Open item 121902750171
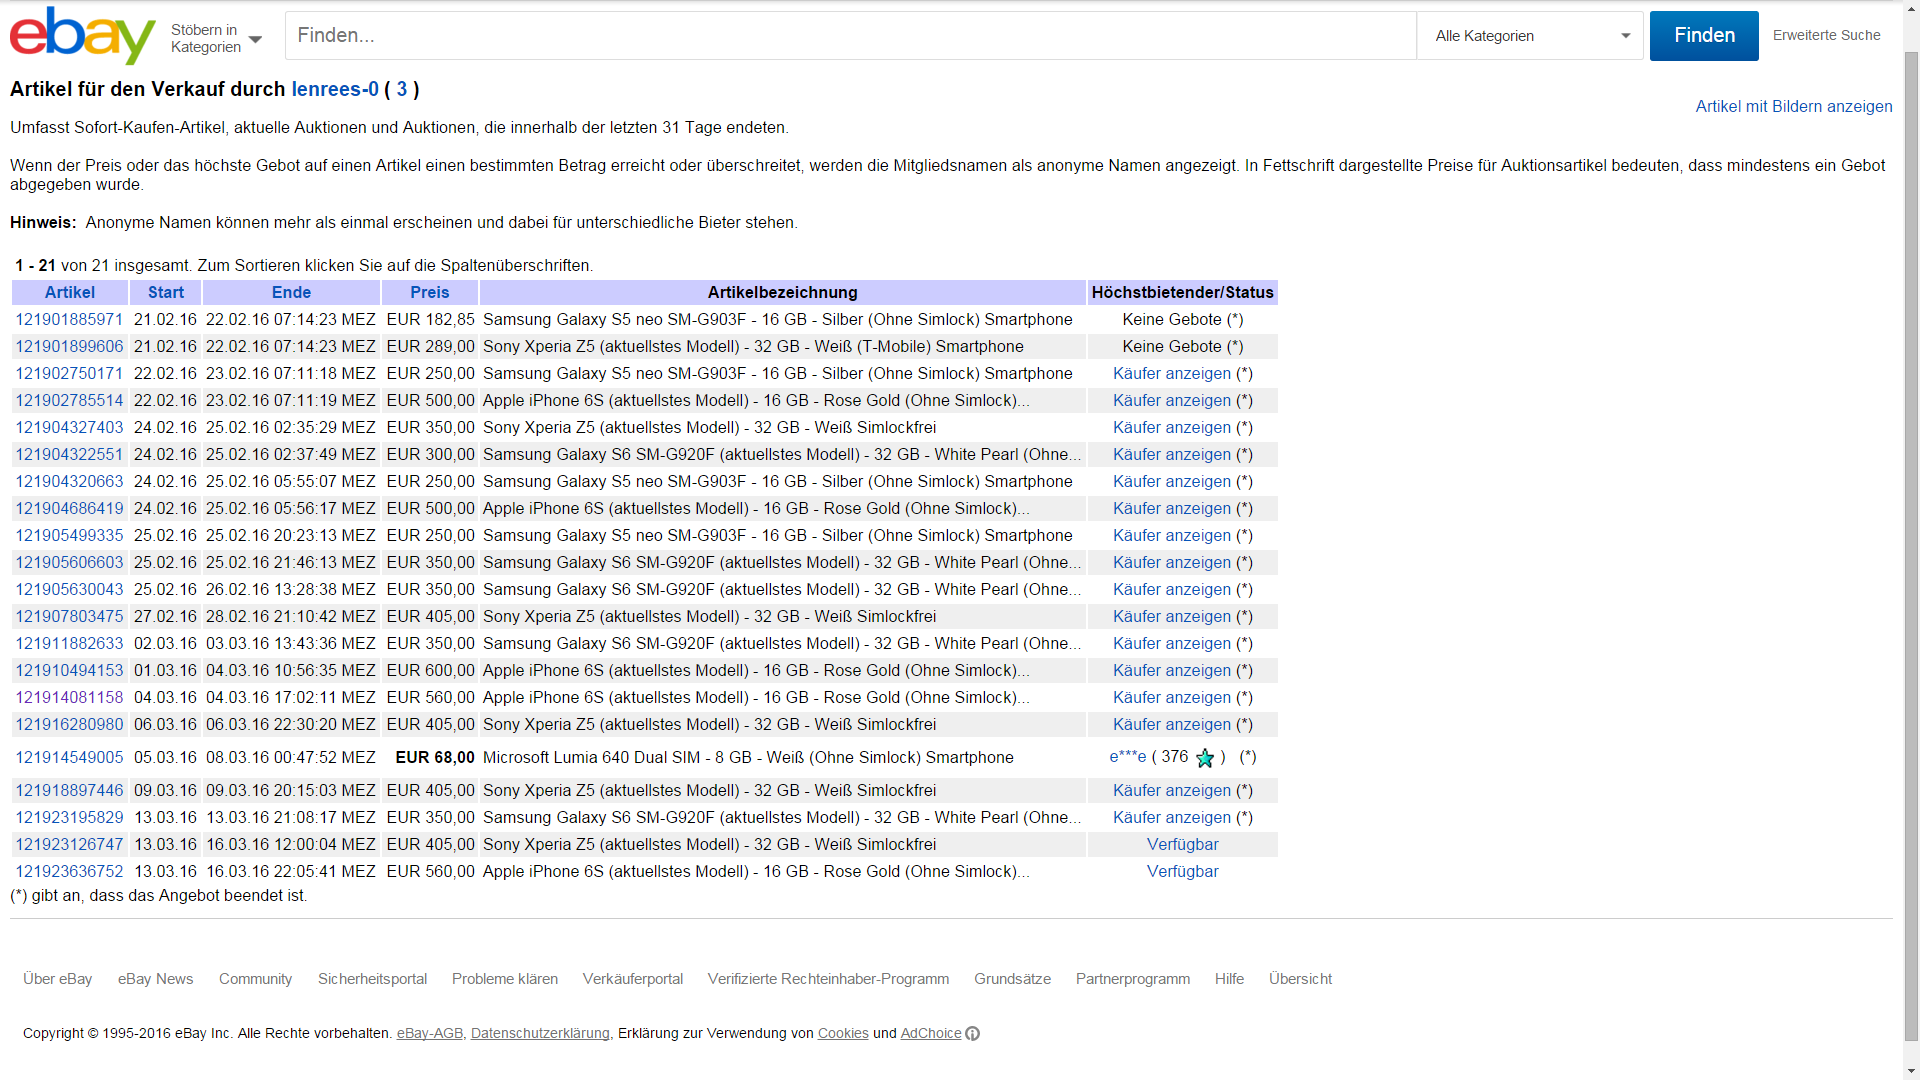 pos(69,373)
